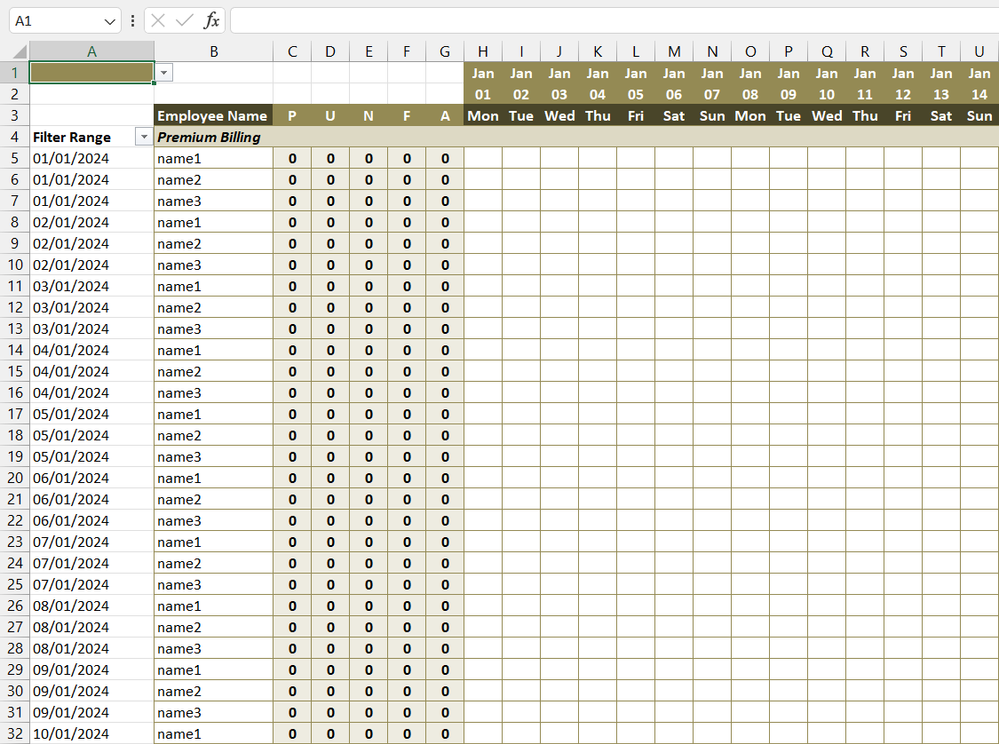Click the empty Jan 10 cell in row 16
999x744 pixels.
[826, 392]
